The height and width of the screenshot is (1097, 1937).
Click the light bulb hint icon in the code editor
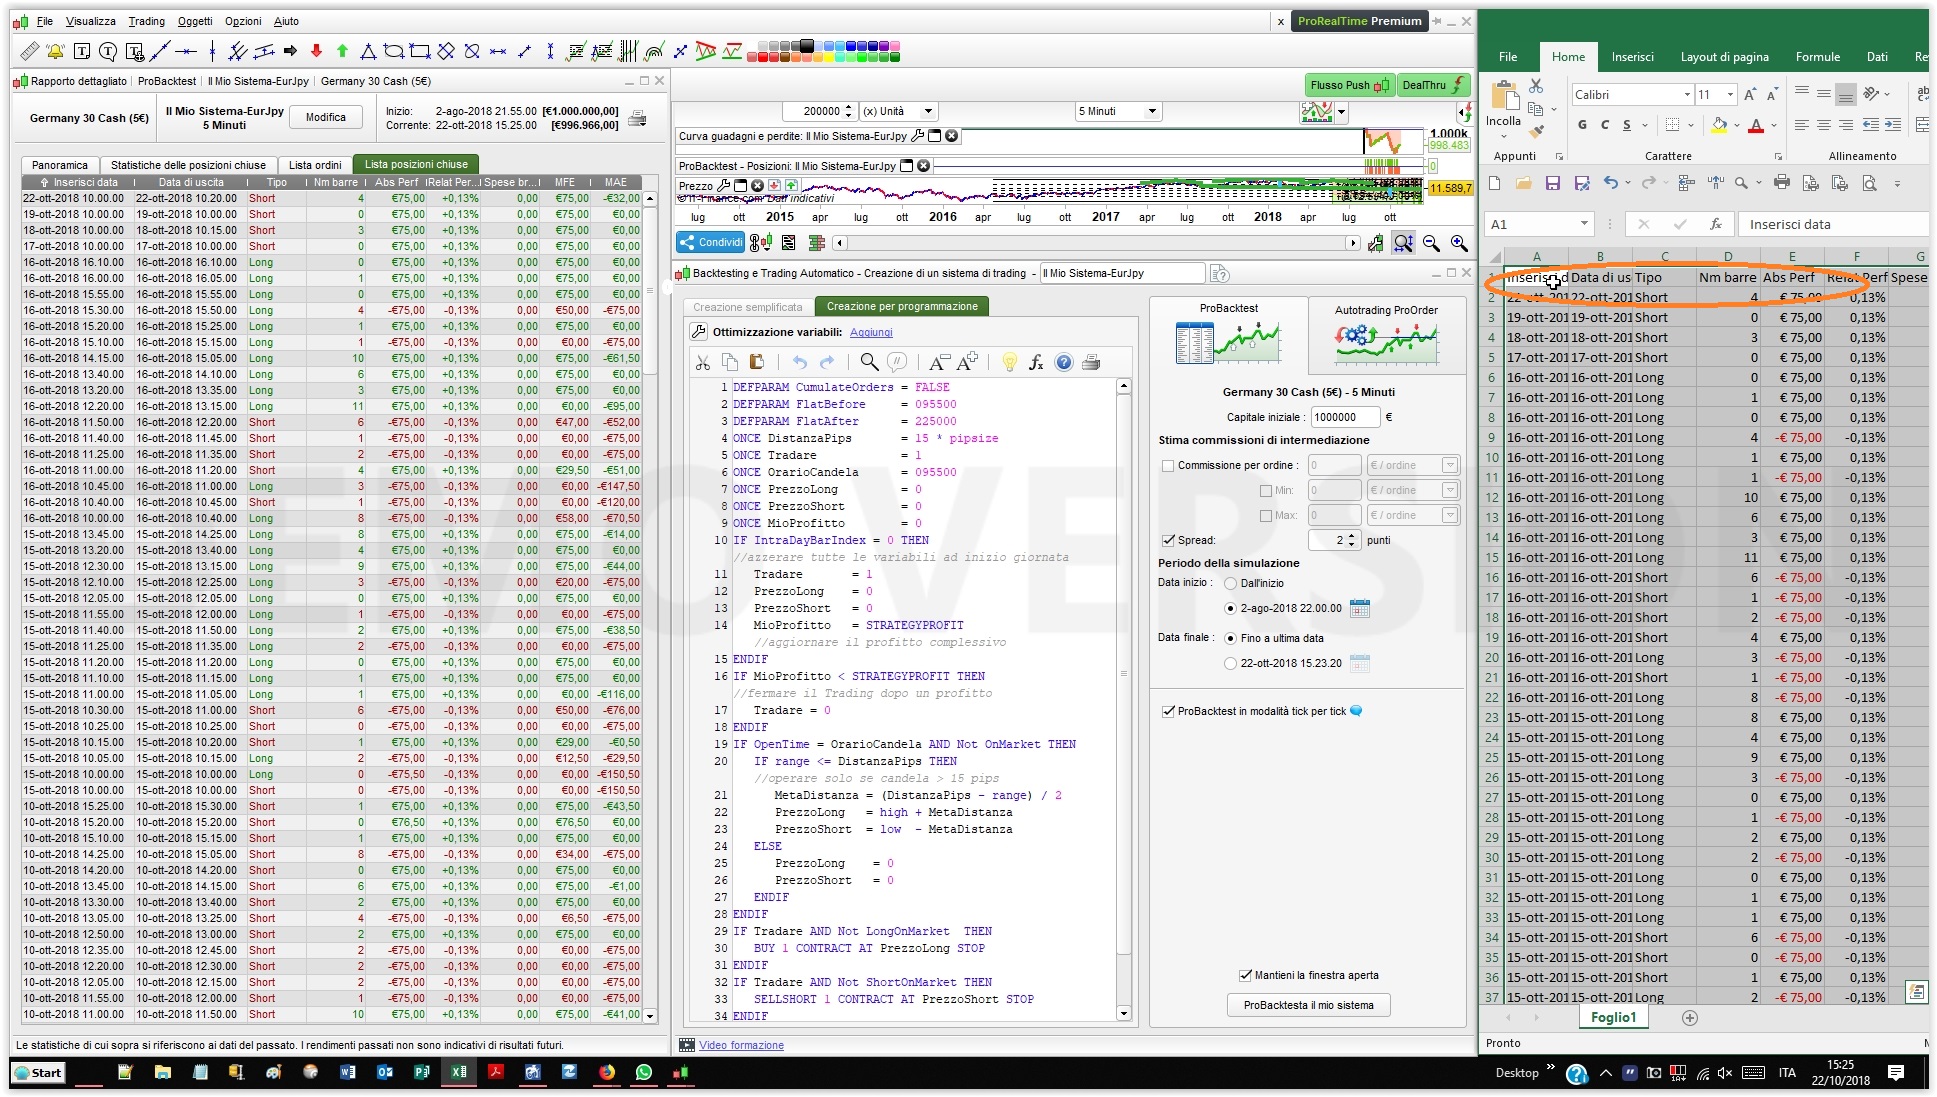click(1009, 362)
